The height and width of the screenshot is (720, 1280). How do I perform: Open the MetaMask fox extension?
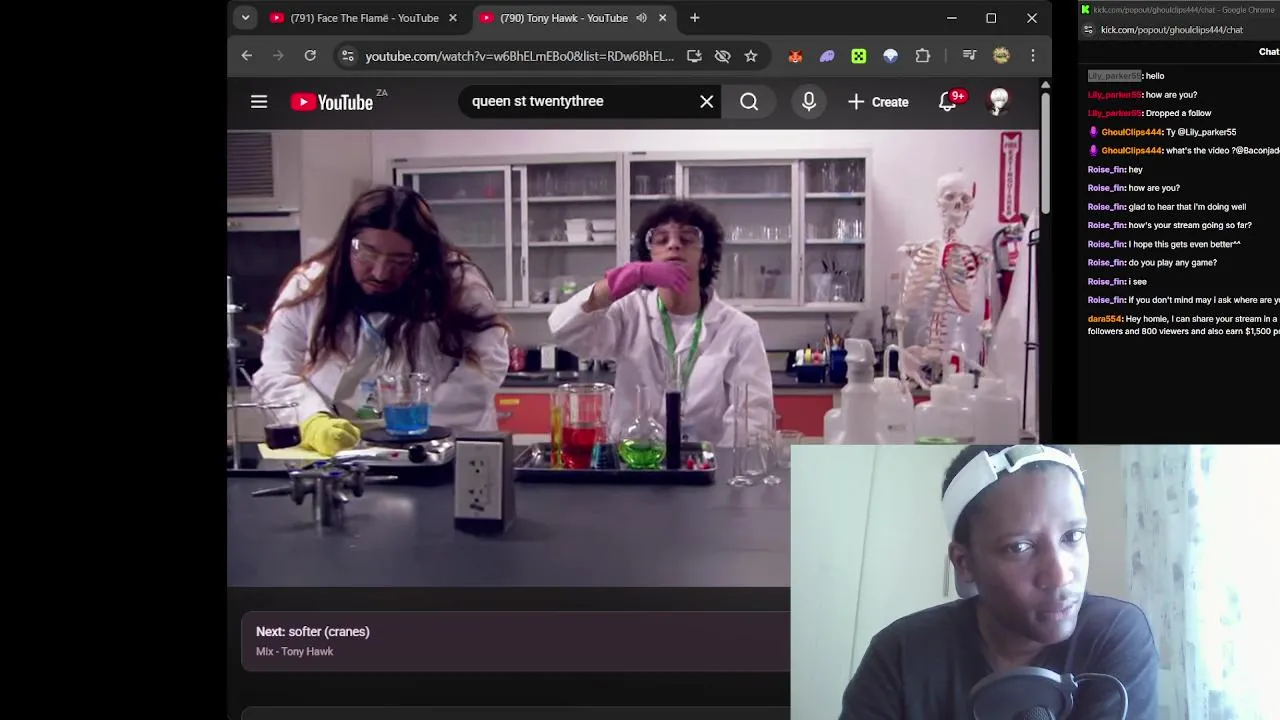tap(795, 56)
